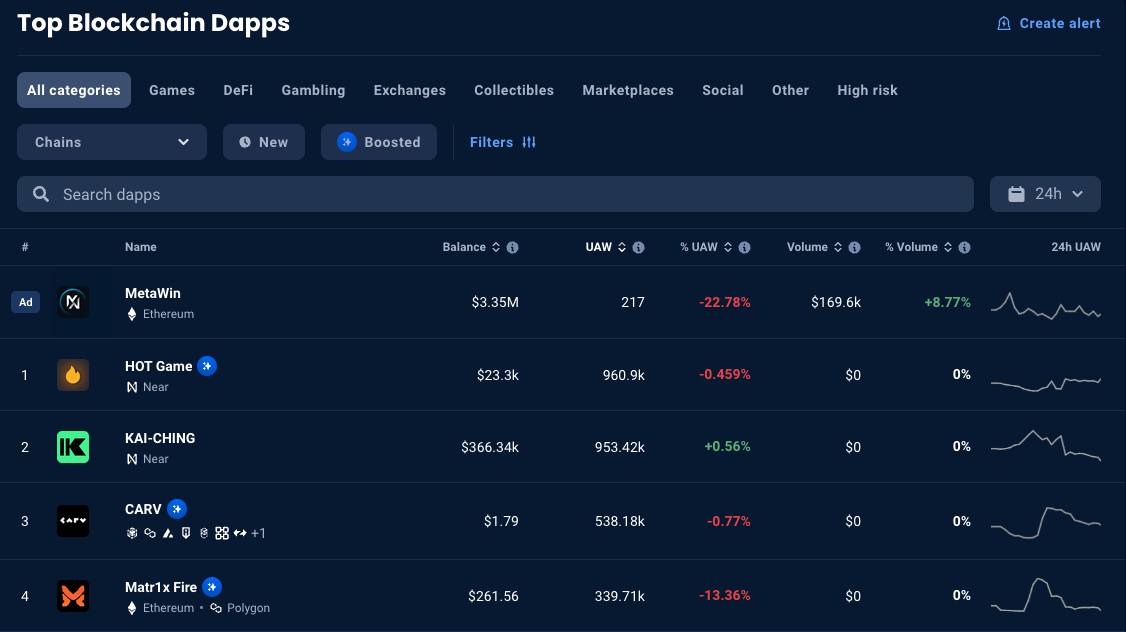Focus the Search dapps field
Screen dimensions: 1126x632
coord(495,194)
